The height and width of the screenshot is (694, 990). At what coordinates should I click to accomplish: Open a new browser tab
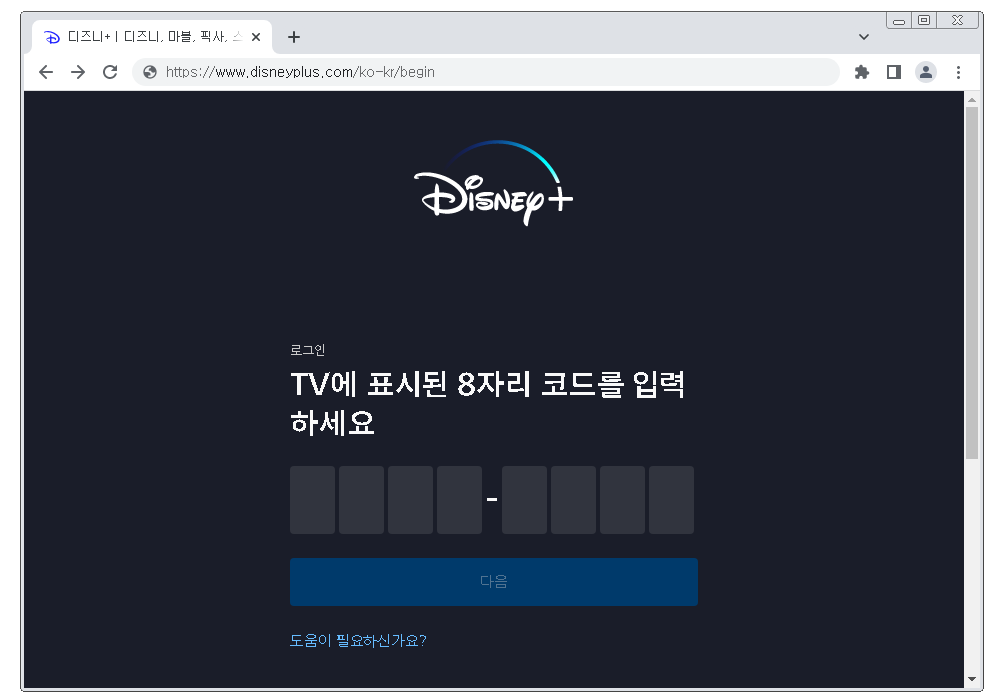click(294, 37)
